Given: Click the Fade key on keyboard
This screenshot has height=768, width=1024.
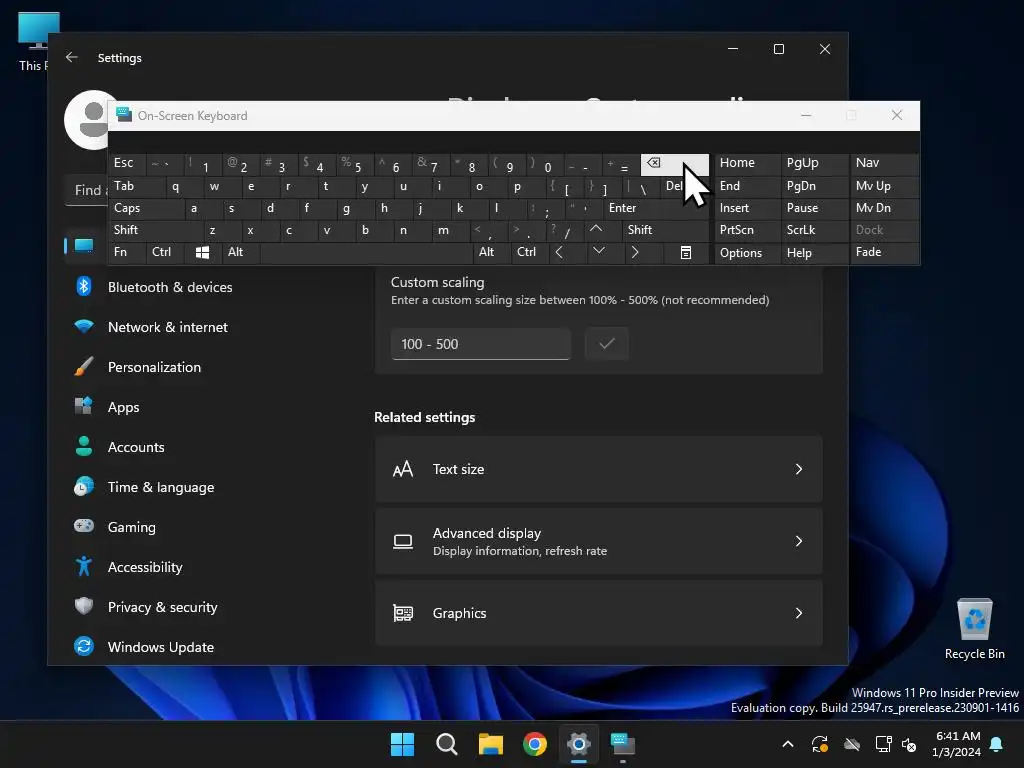Looking at the screenshot, I should (x=884, y=253).
